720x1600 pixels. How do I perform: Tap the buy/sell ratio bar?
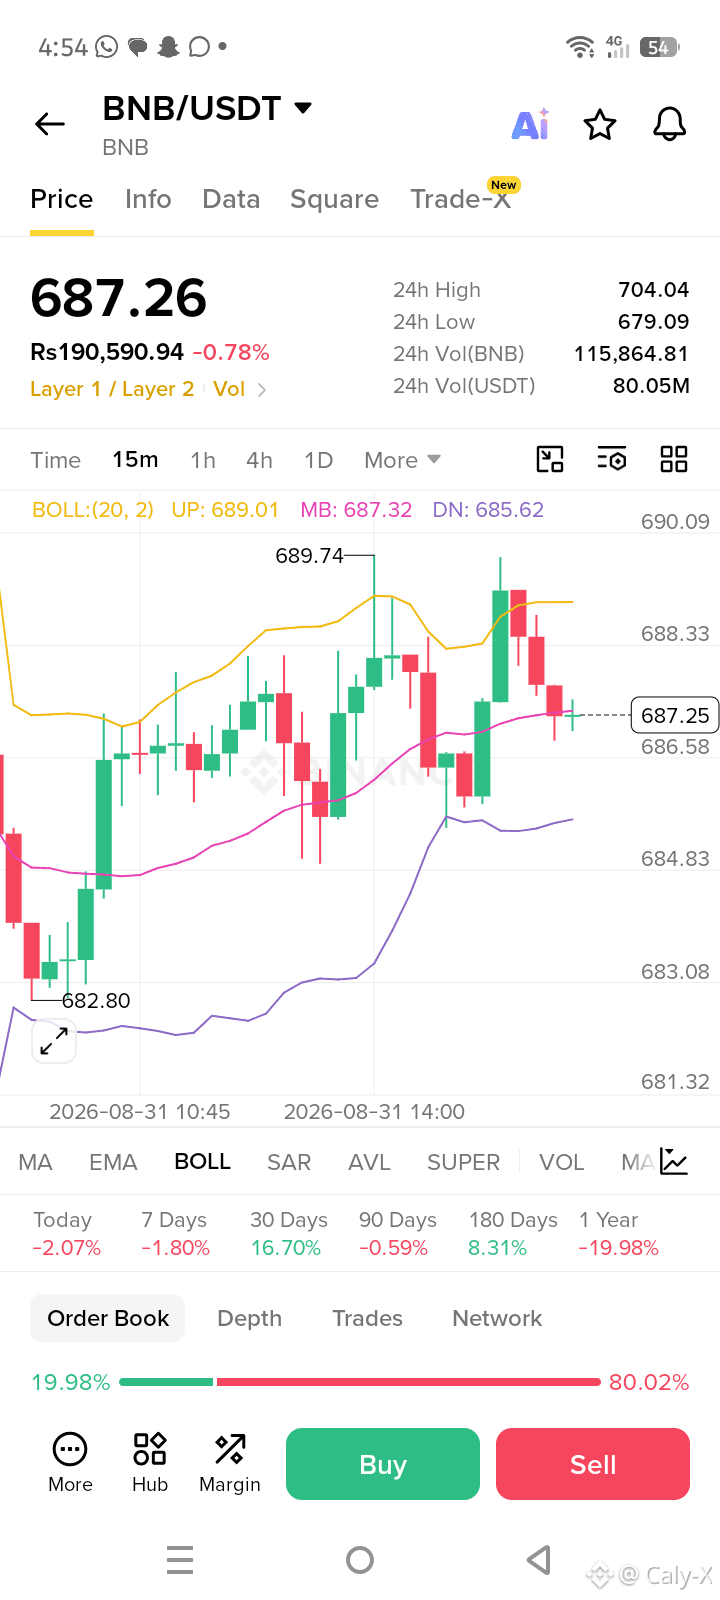(360, 1382)
